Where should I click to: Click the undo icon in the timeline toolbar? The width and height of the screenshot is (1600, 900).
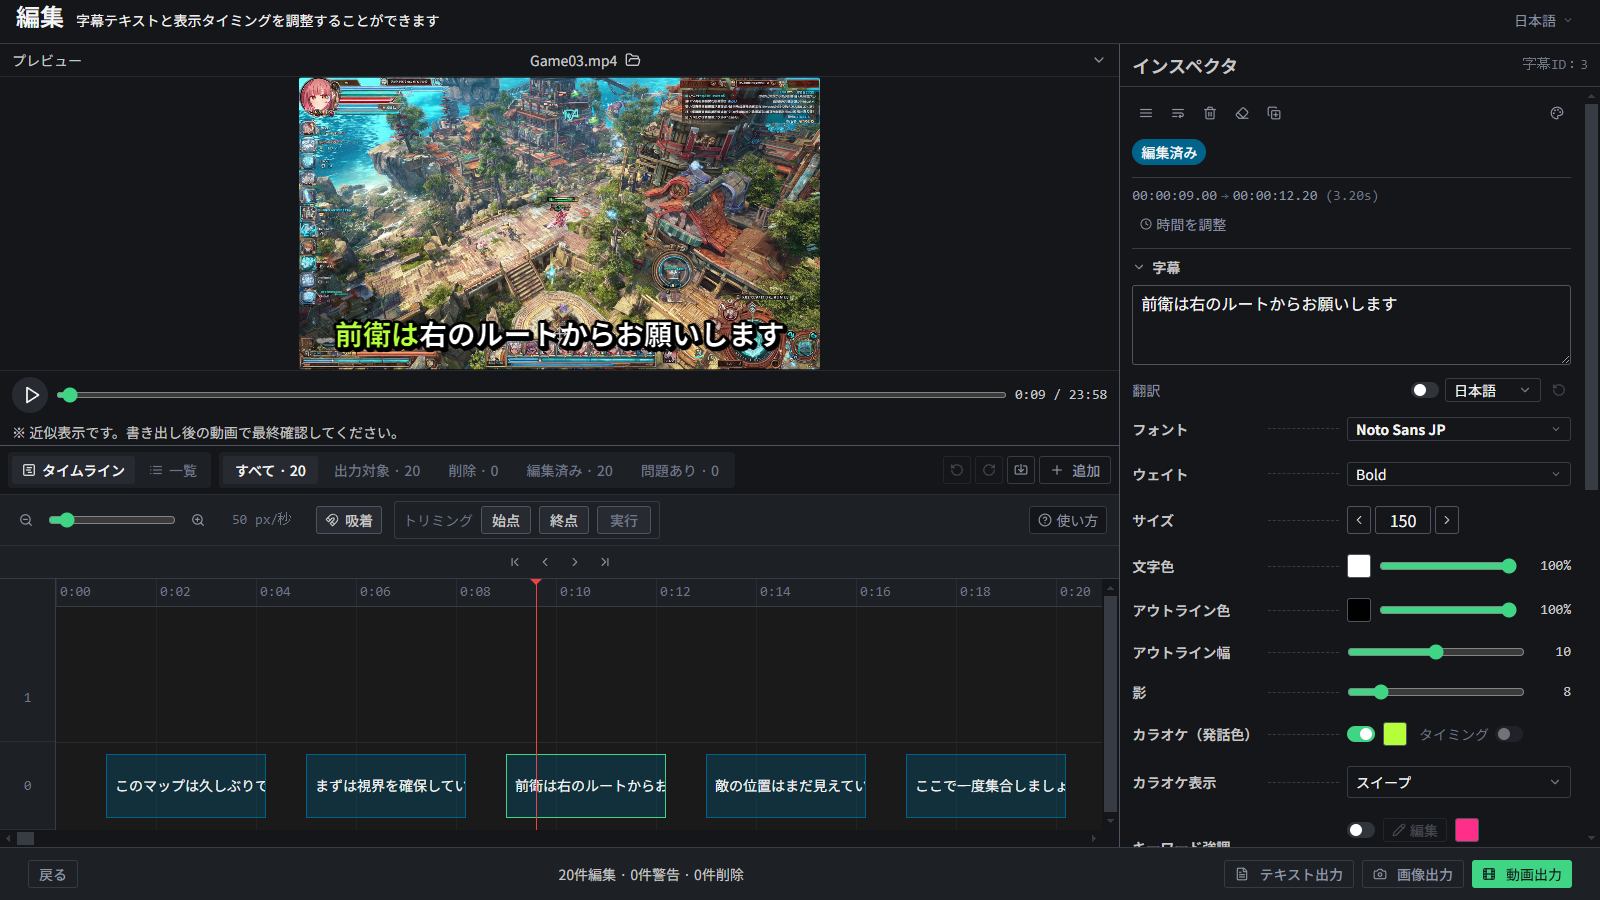[x=957, y=470]
